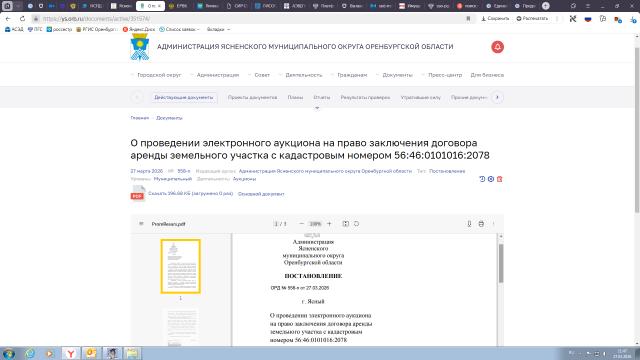Click Постановление type link
The height and width of the screenshot is (360, 640).
click(x=447, y=171)
